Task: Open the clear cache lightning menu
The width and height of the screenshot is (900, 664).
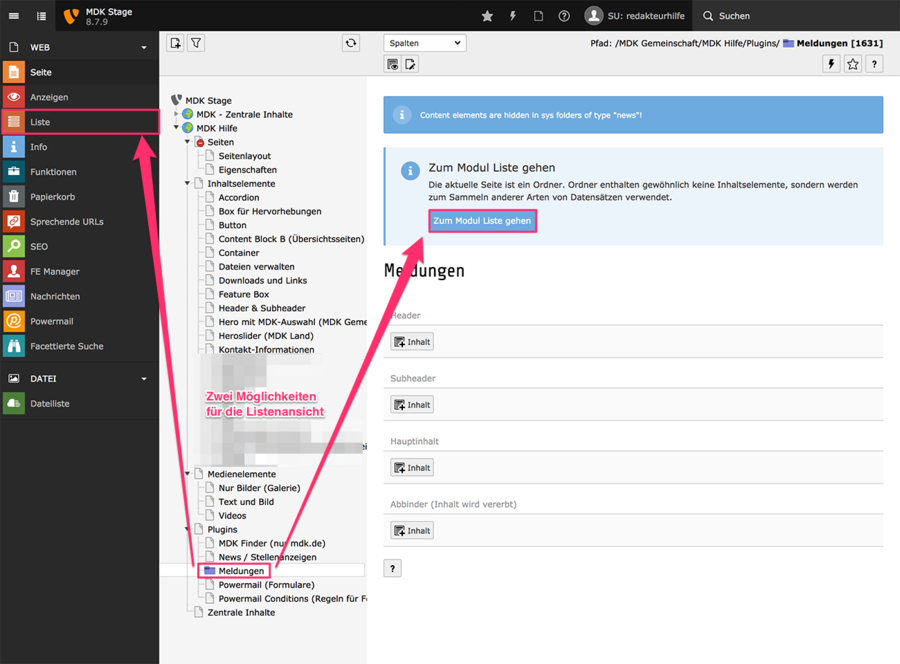Action: pyautogui.click(x=513, y=16)
